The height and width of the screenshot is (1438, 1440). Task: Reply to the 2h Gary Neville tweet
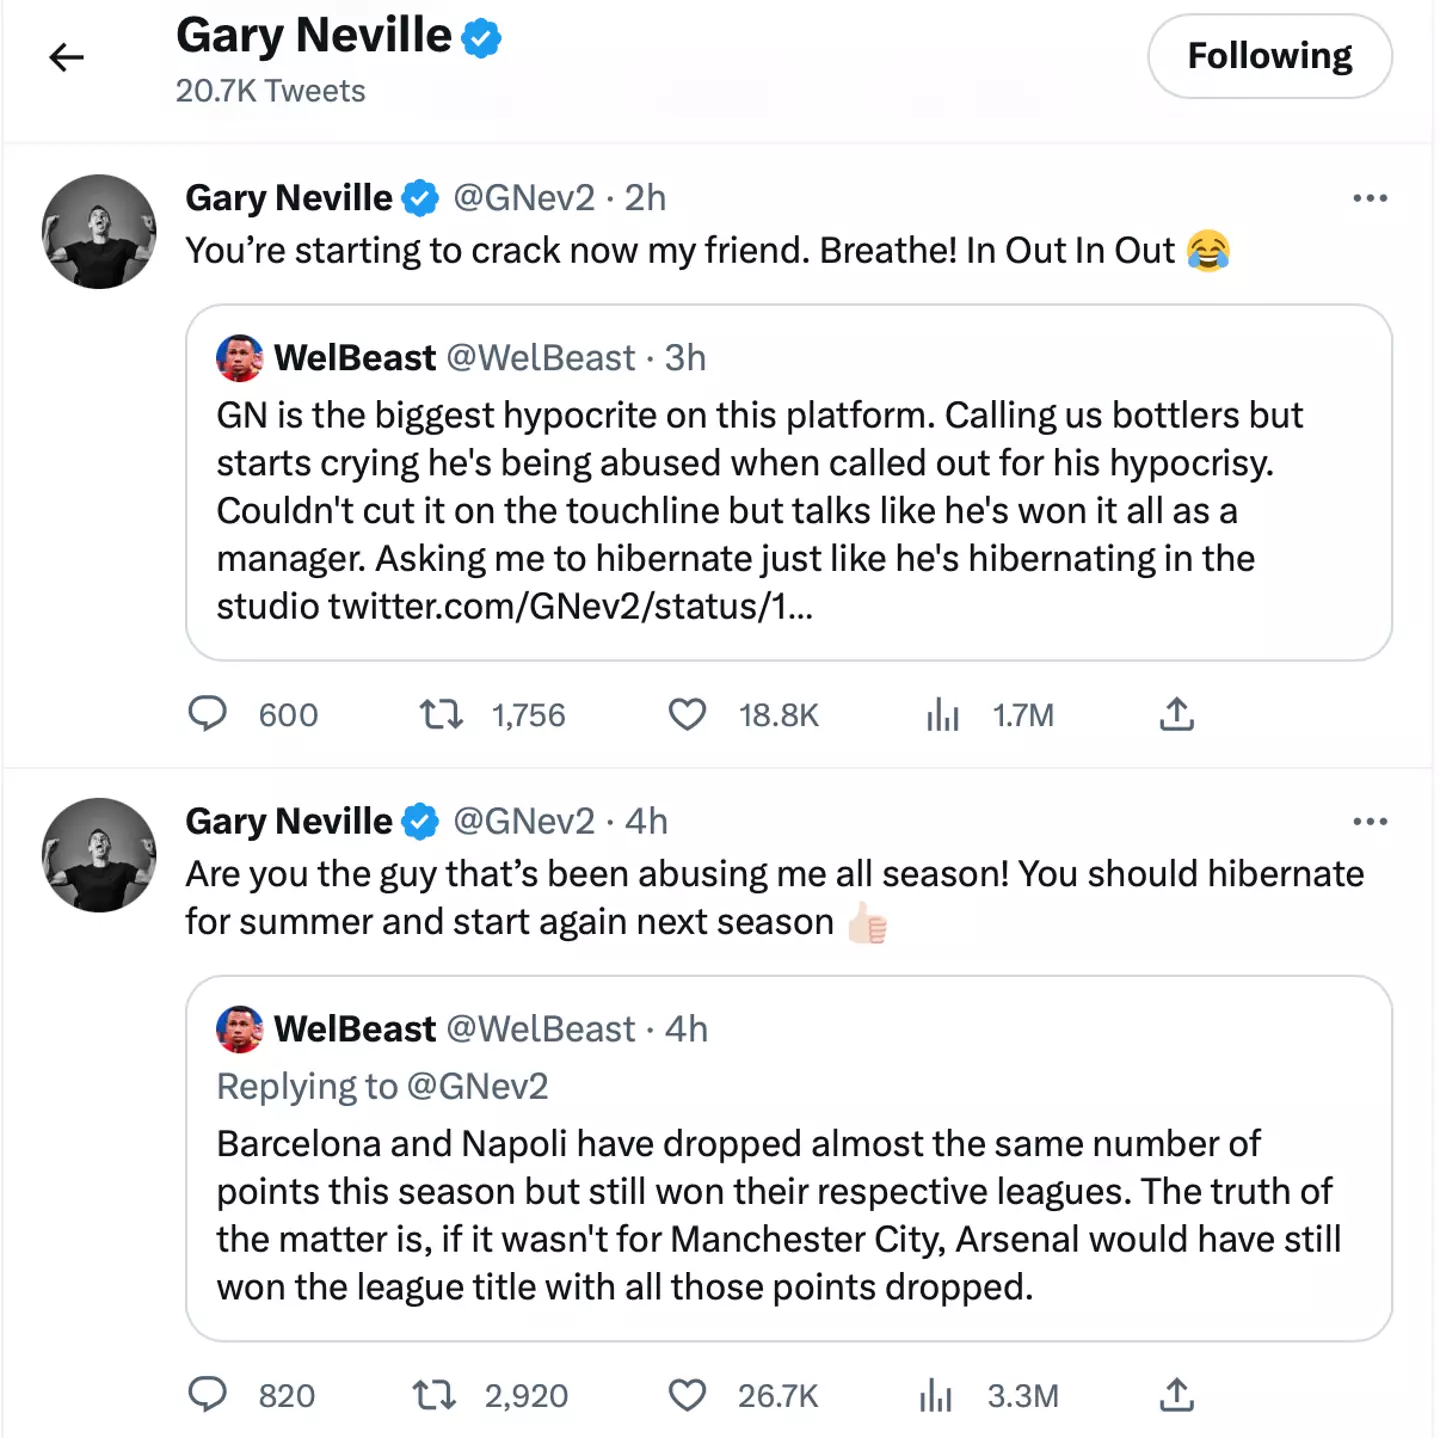tap(208, 714)
